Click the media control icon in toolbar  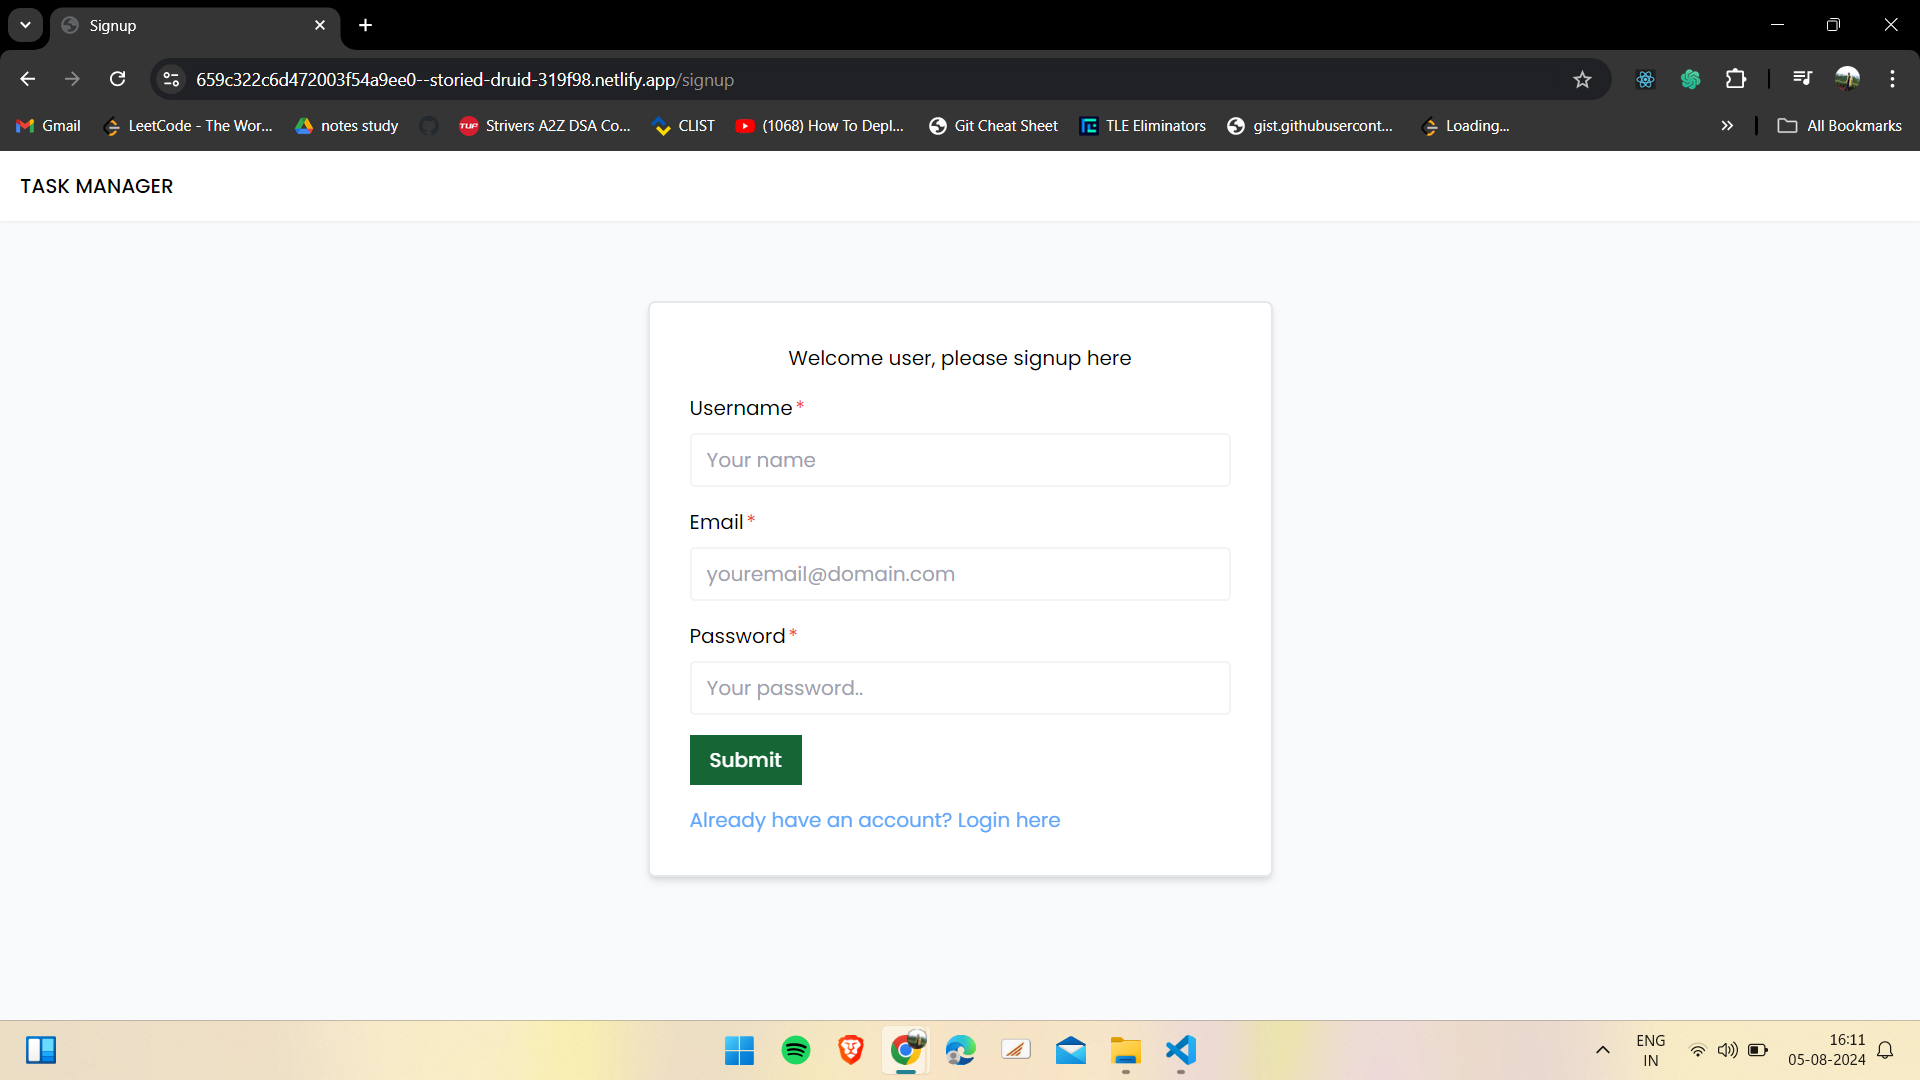(1802, 79)
